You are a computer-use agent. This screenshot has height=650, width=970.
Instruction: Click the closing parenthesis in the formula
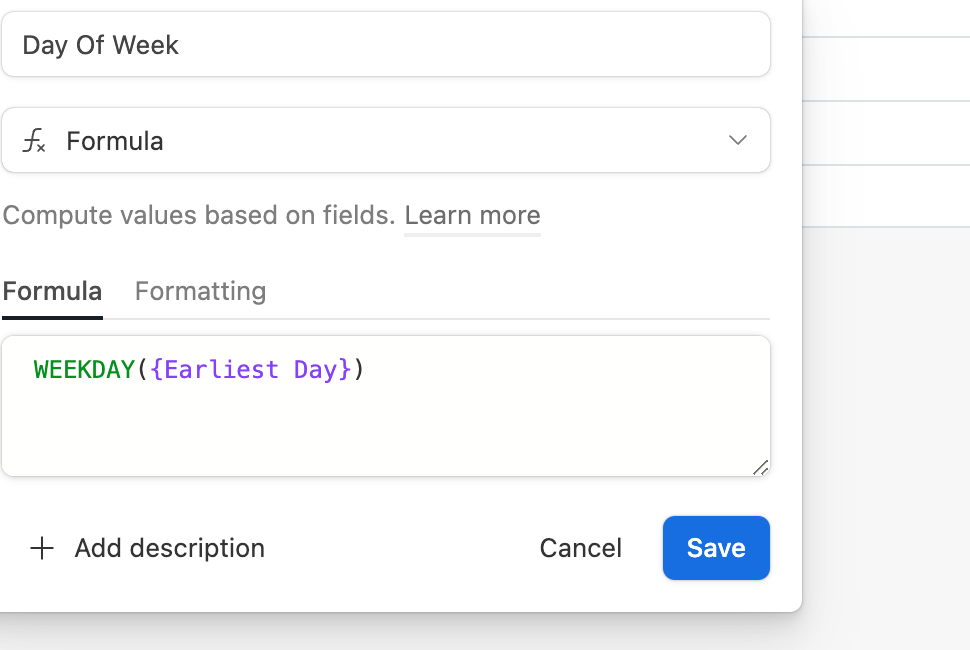click(359, 369)
